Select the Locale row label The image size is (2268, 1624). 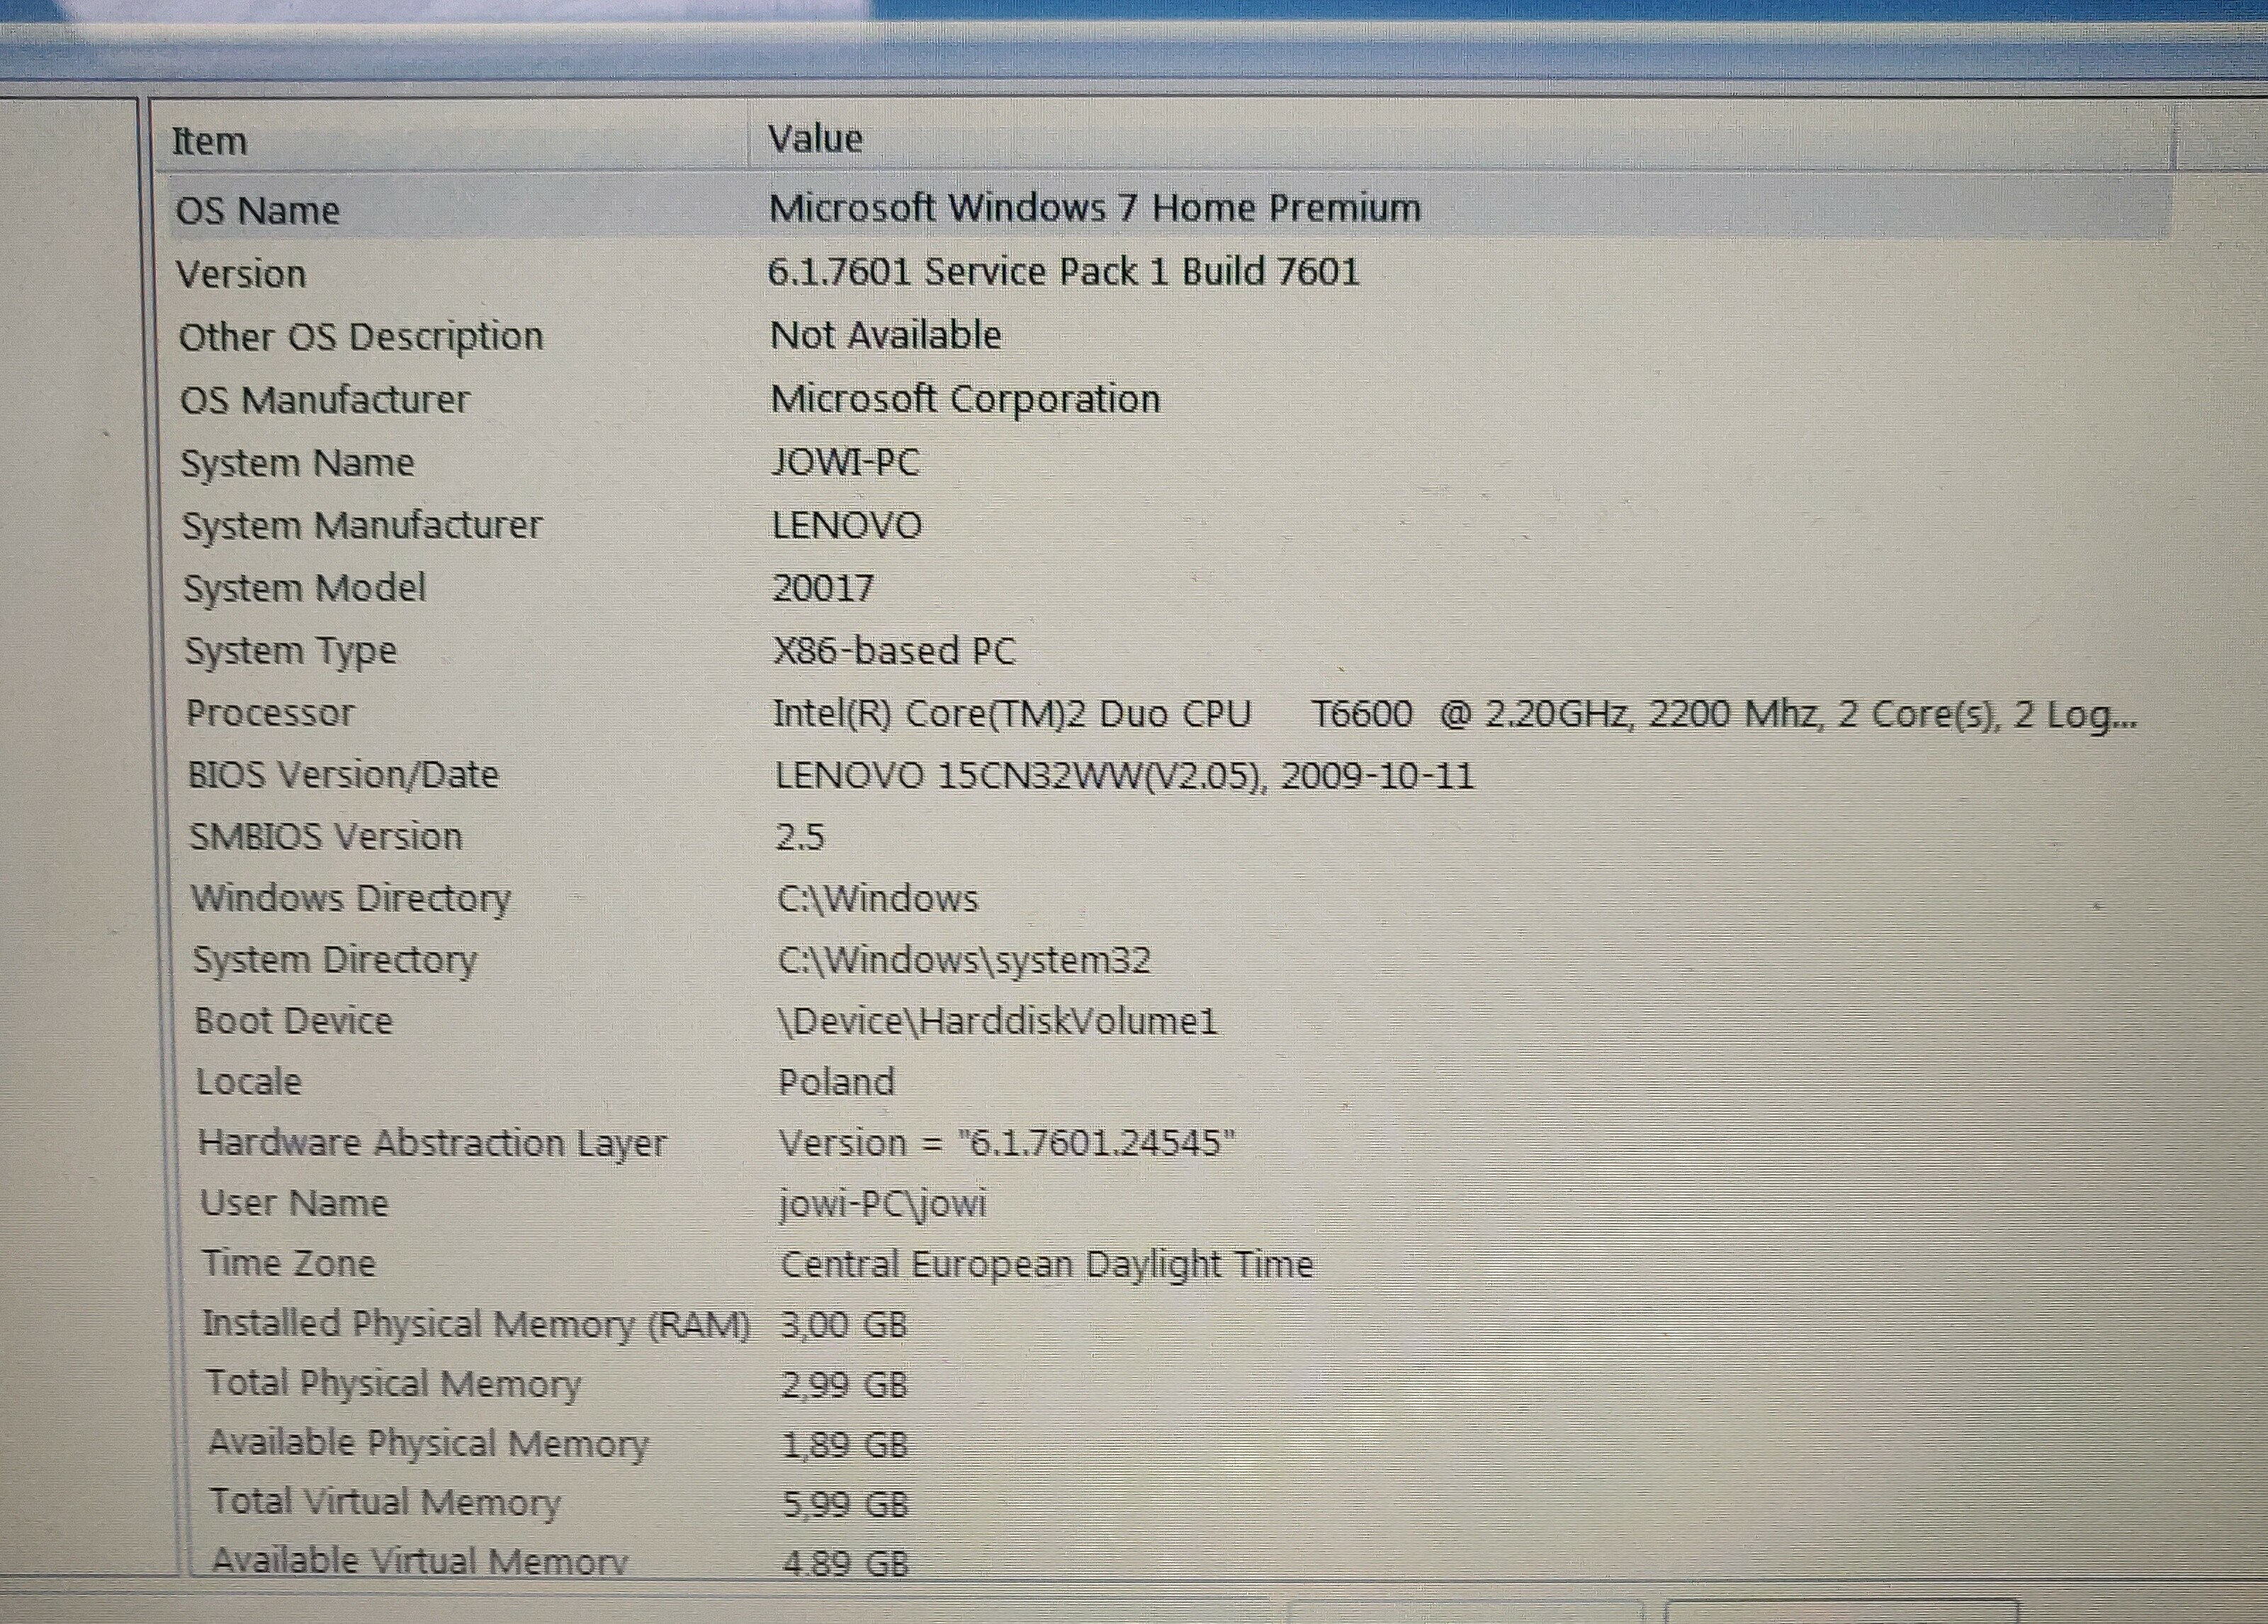(248, 1082)
